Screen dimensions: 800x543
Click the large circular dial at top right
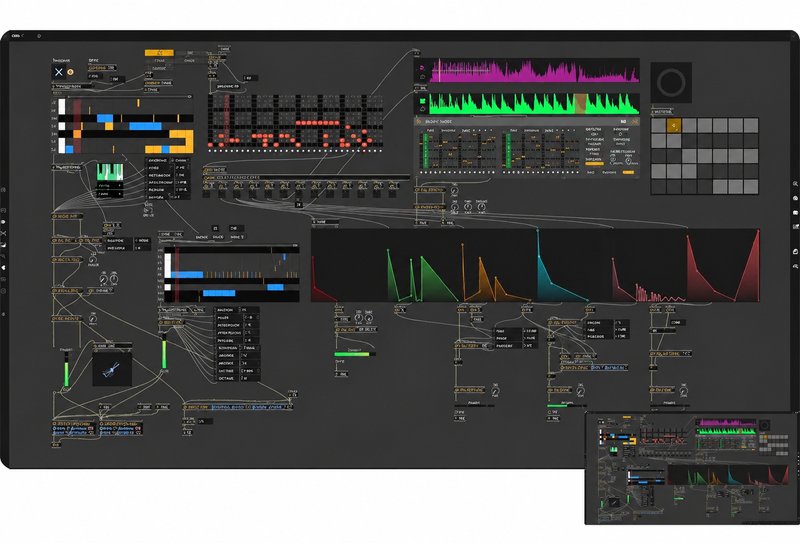671,82
